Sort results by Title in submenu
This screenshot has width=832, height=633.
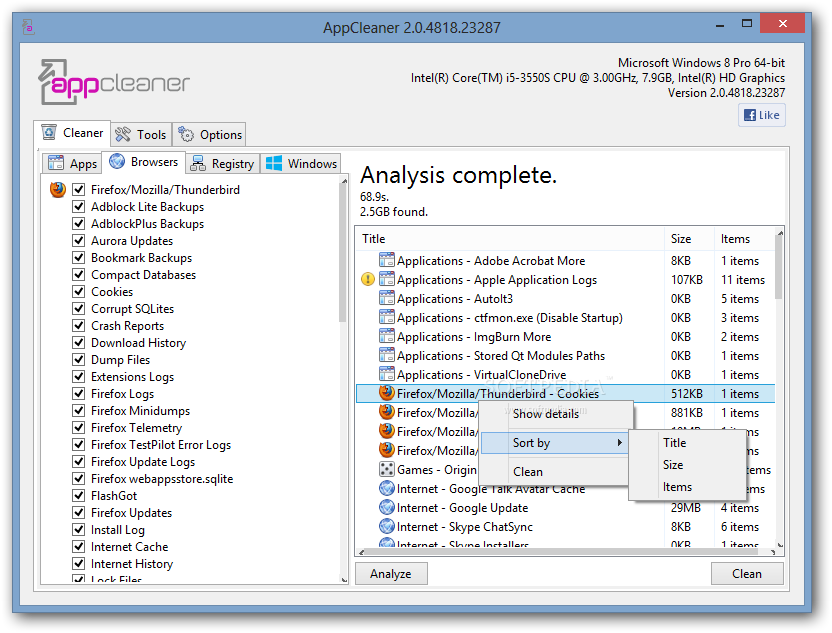coord(674,443)
